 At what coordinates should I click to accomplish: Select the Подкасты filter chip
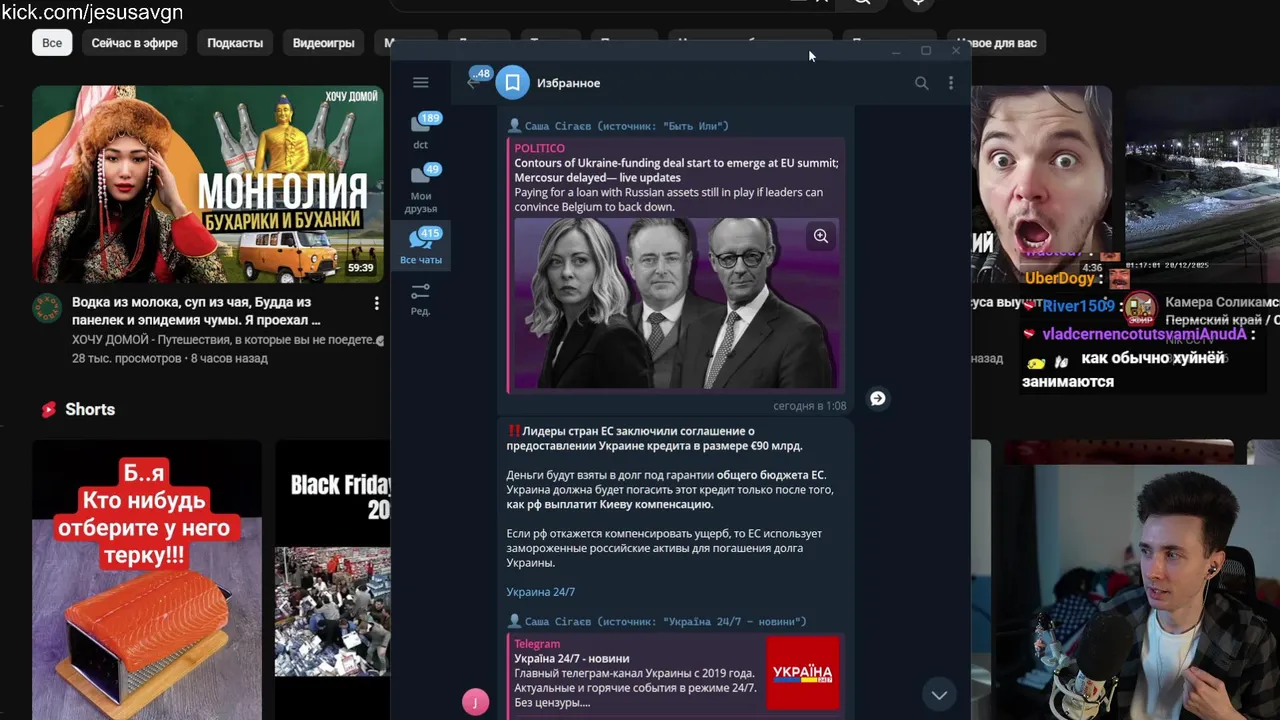tap(235, 43)
